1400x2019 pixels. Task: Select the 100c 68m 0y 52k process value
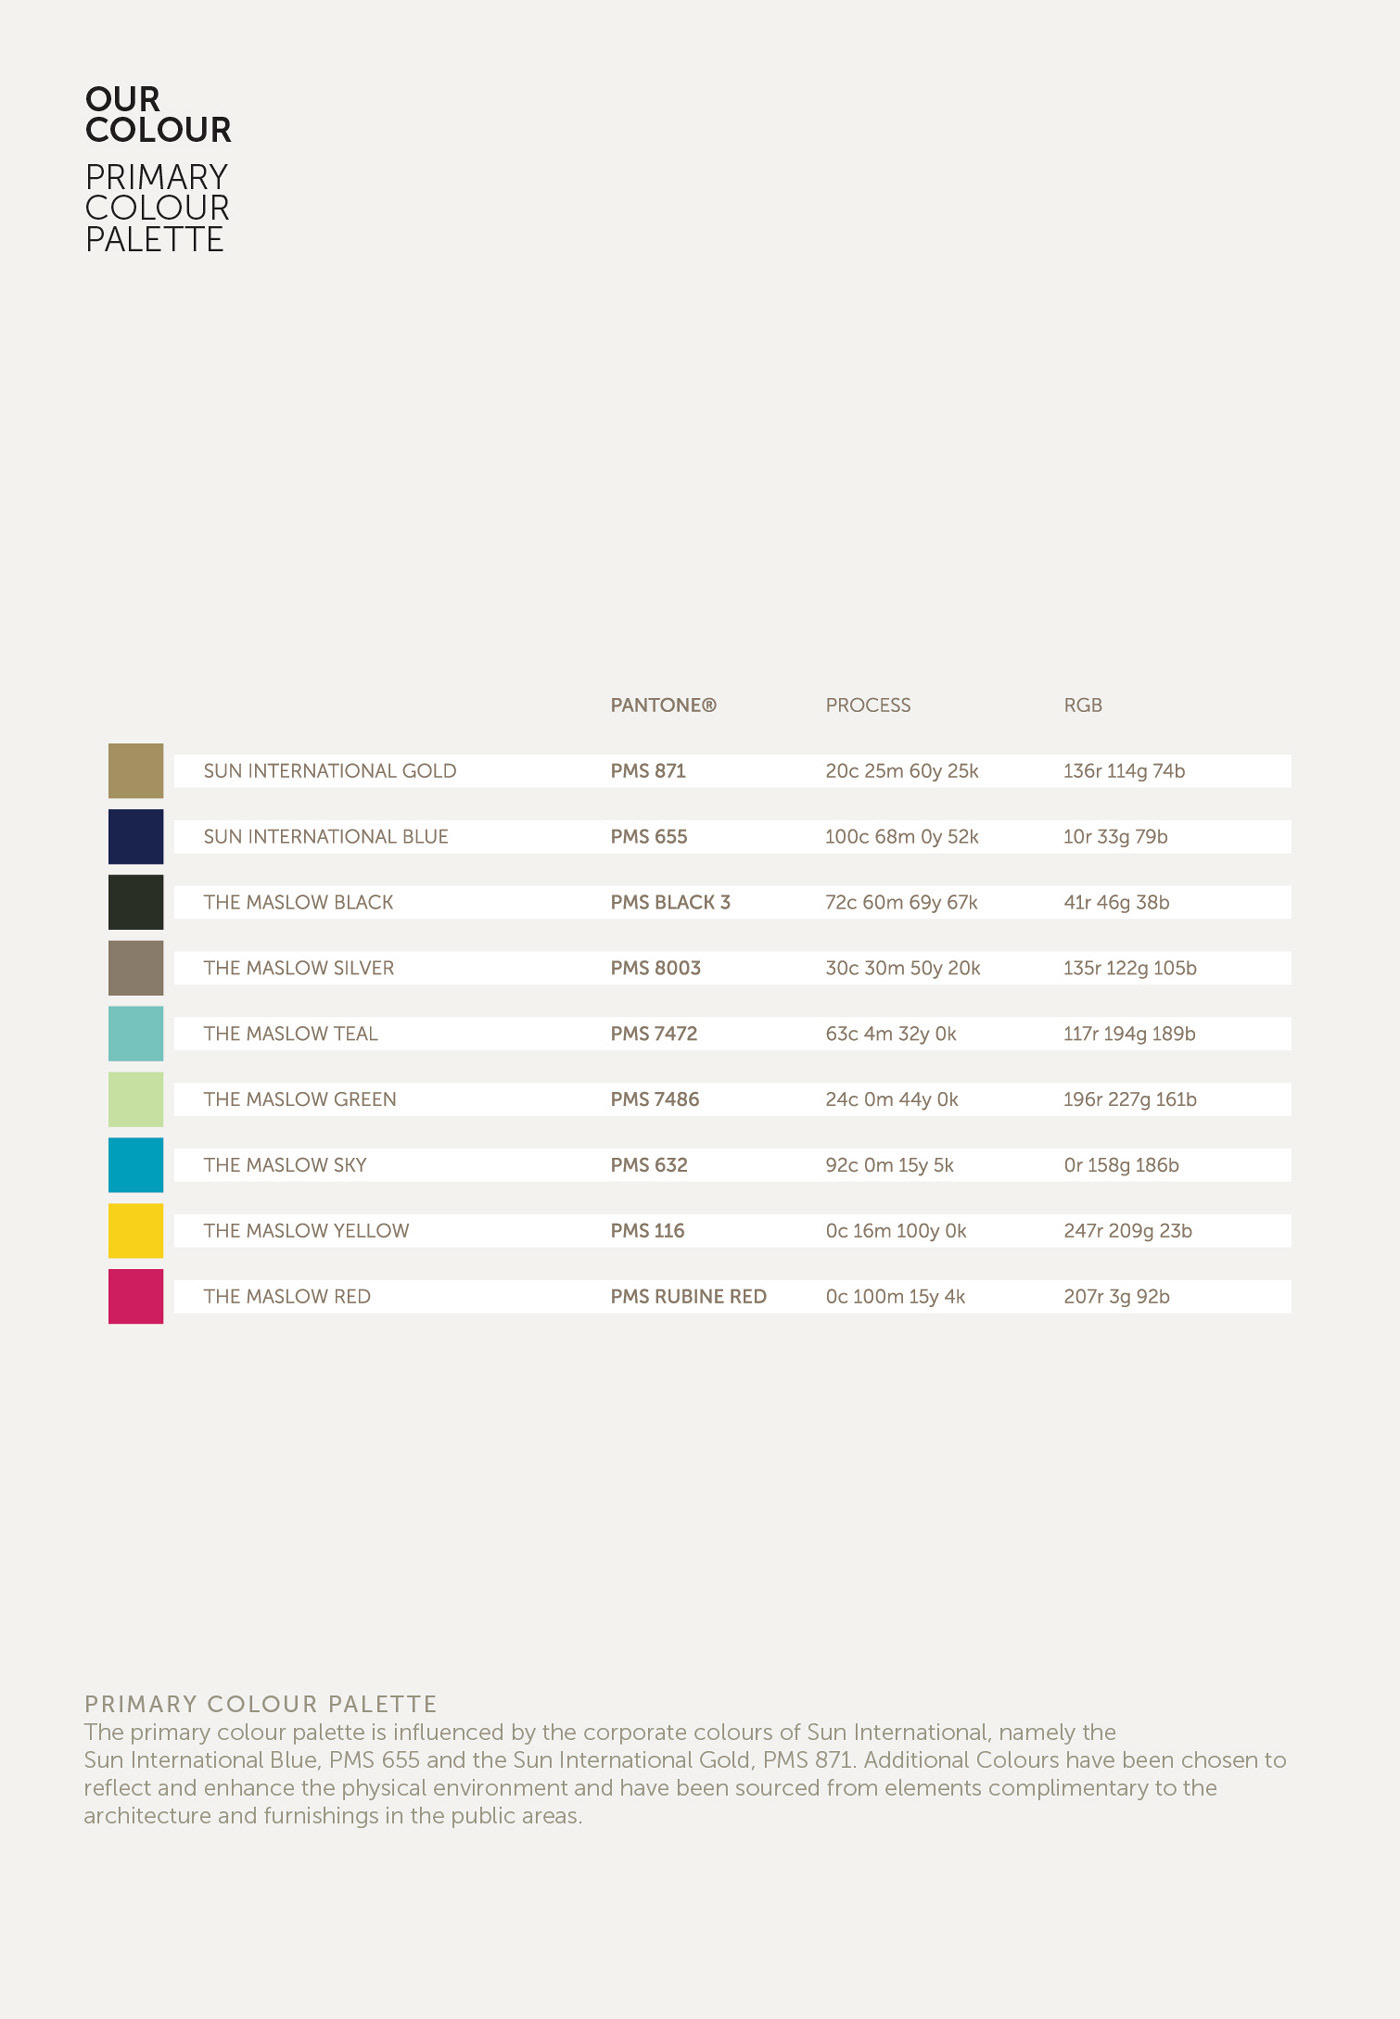pyautogui.click(x=901, y=837)
